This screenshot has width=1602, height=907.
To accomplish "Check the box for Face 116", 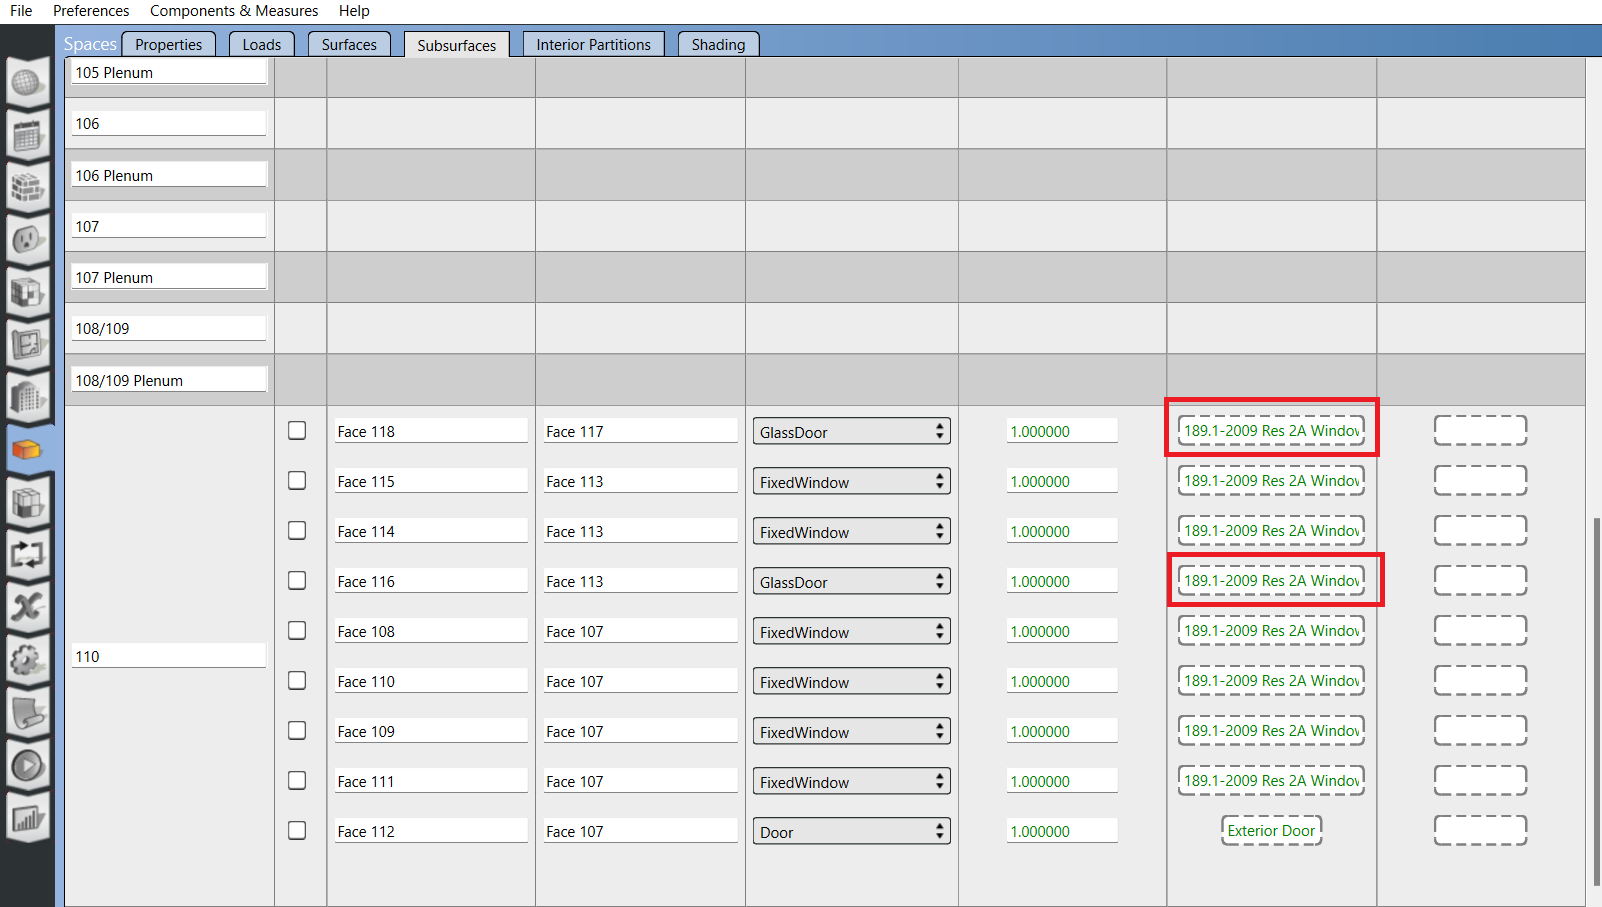I will (297, 580).
